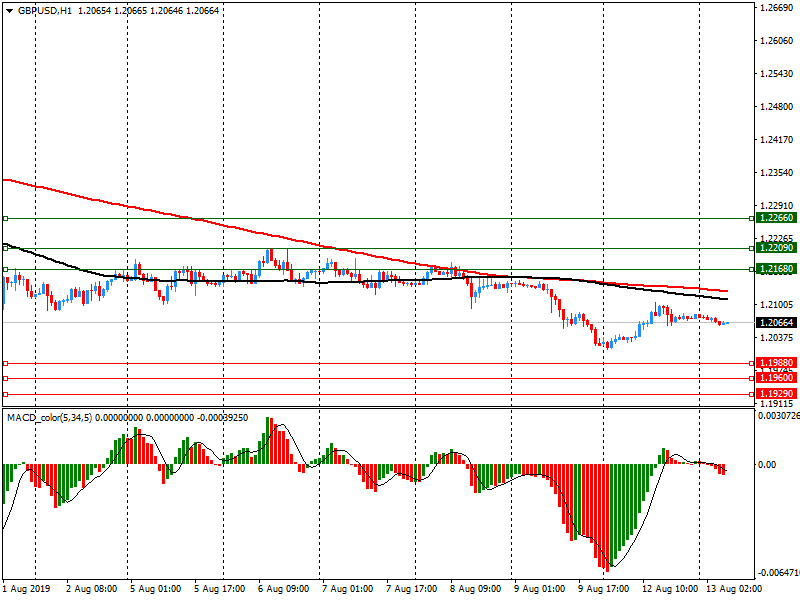
Task: Click the 1.21005 price scale value
Action: coord(777,305)
